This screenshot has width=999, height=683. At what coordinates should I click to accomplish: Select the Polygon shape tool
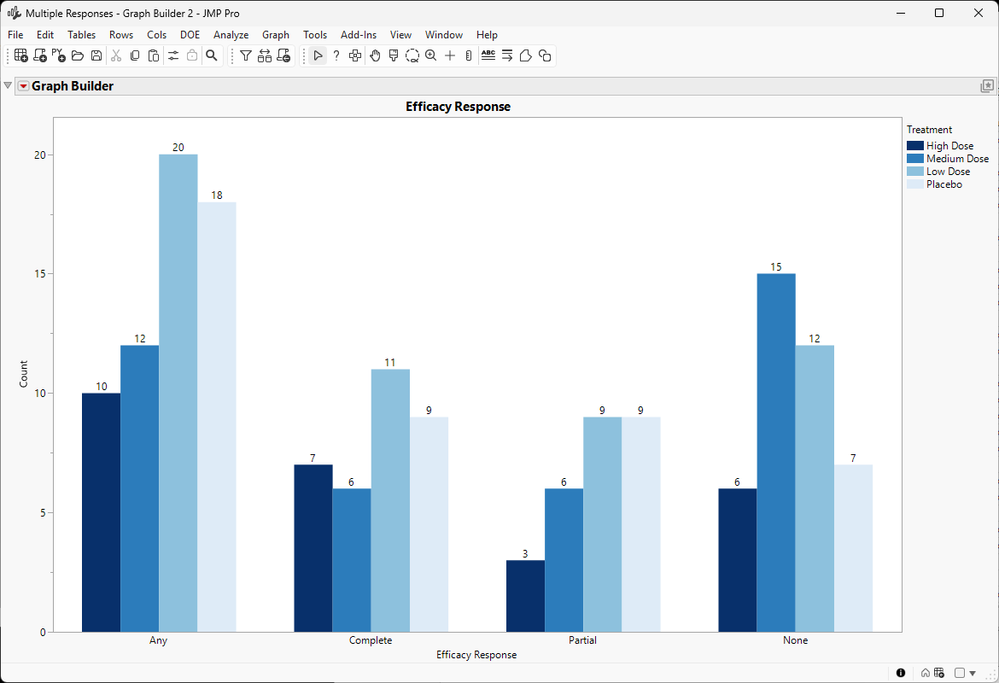point(526,56)
